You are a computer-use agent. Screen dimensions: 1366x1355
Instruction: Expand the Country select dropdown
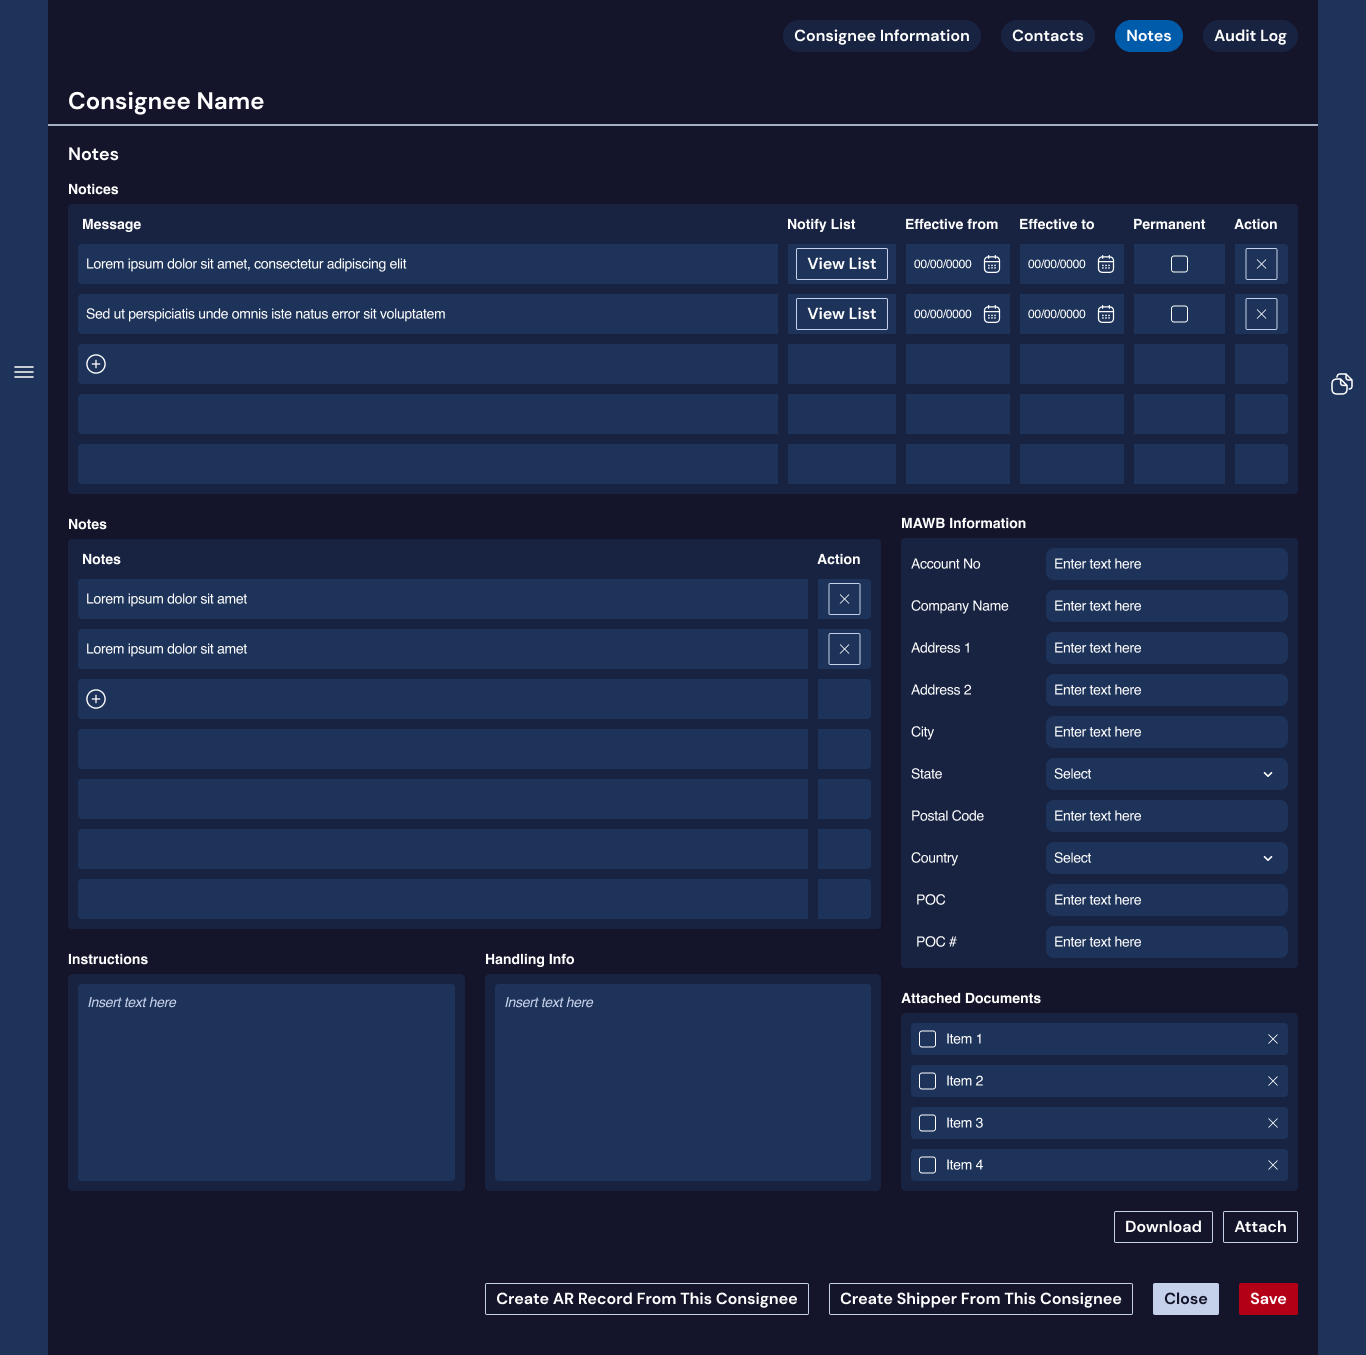click(x=1167, y=858)
